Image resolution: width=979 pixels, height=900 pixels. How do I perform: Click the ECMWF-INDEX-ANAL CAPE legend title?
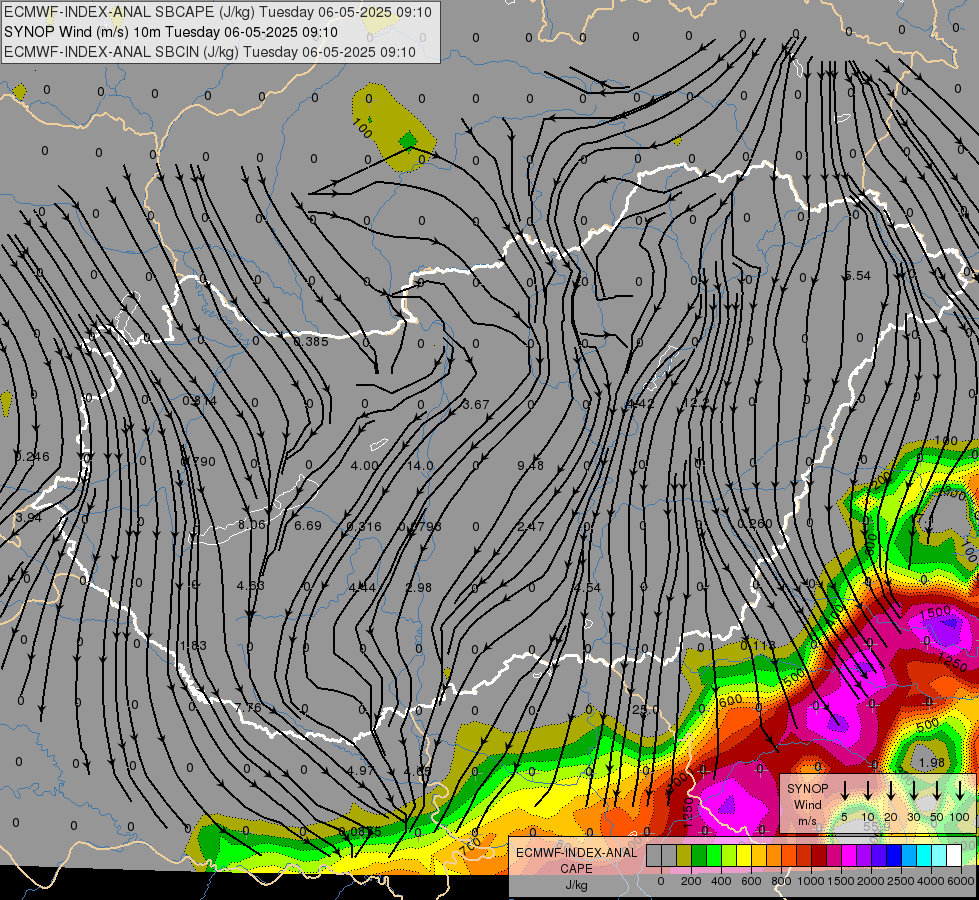click(x=576, y=860)
